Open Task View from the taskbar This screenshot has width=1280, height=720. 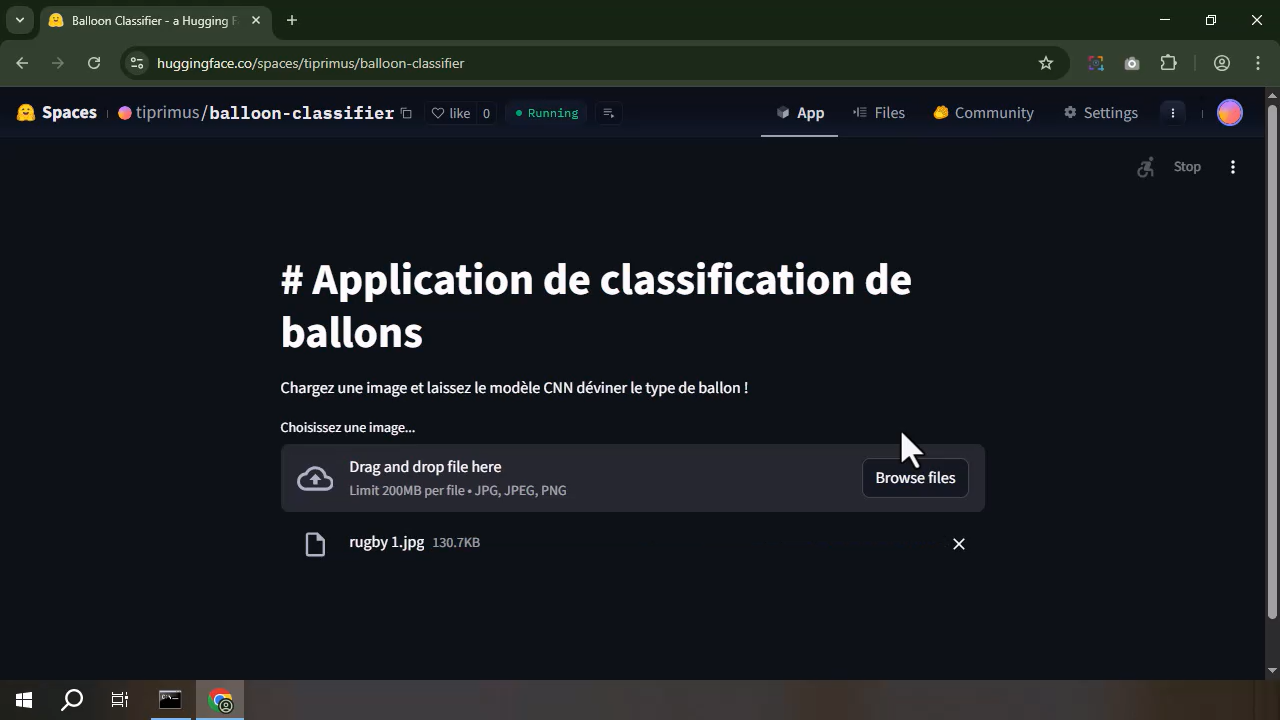[x=118, y=699]
